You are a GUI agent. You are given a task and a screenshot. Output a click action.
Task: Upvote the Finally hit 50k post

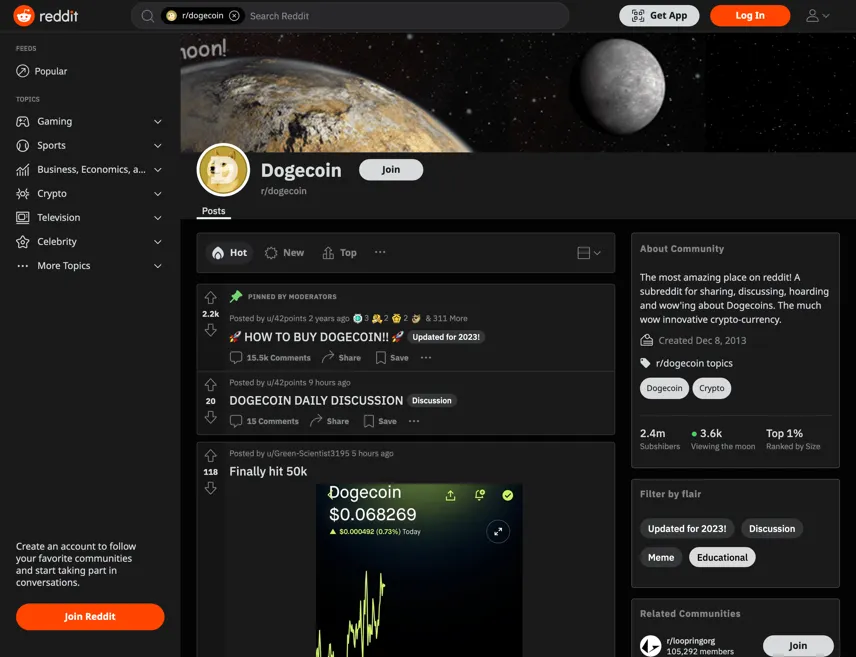tap(211, 455)
